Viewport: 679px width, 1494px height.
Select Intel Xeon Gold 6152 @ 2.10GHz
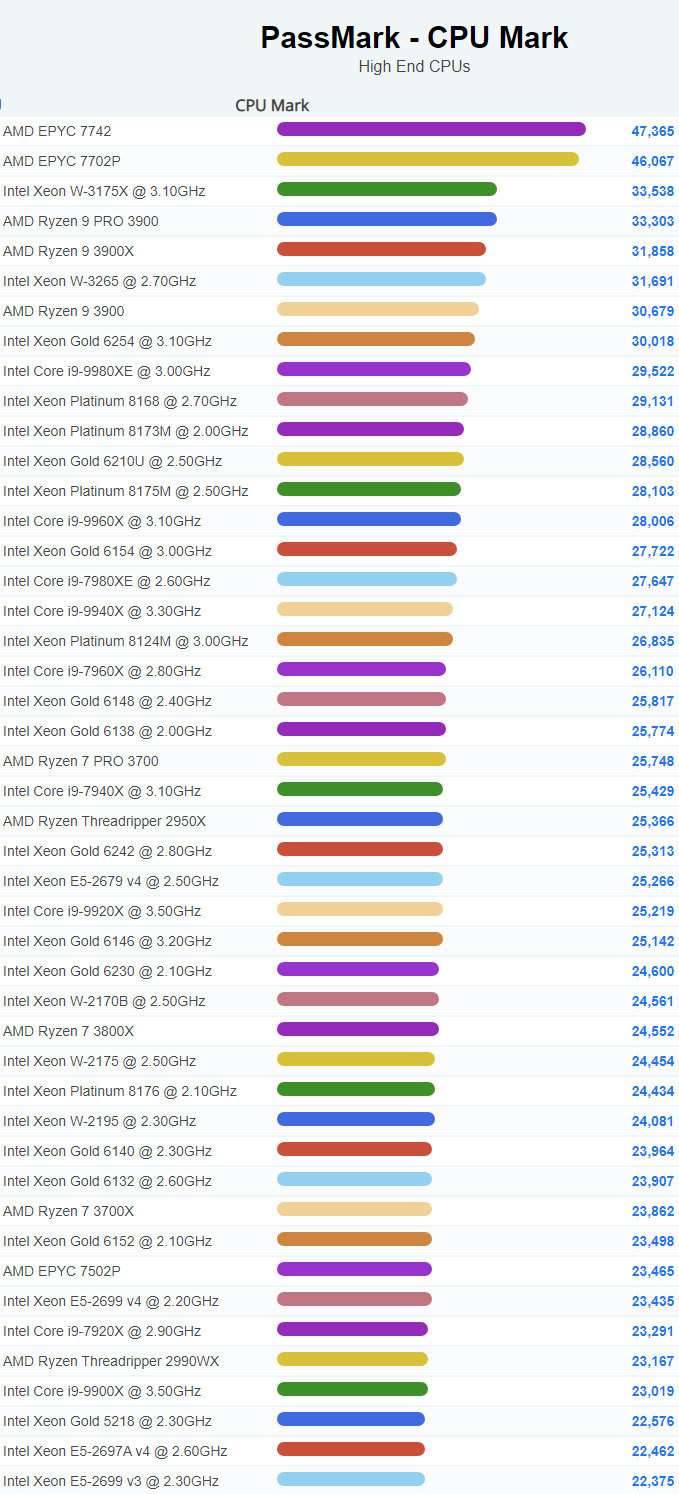pyautogui.click(x=107, y=1241)
